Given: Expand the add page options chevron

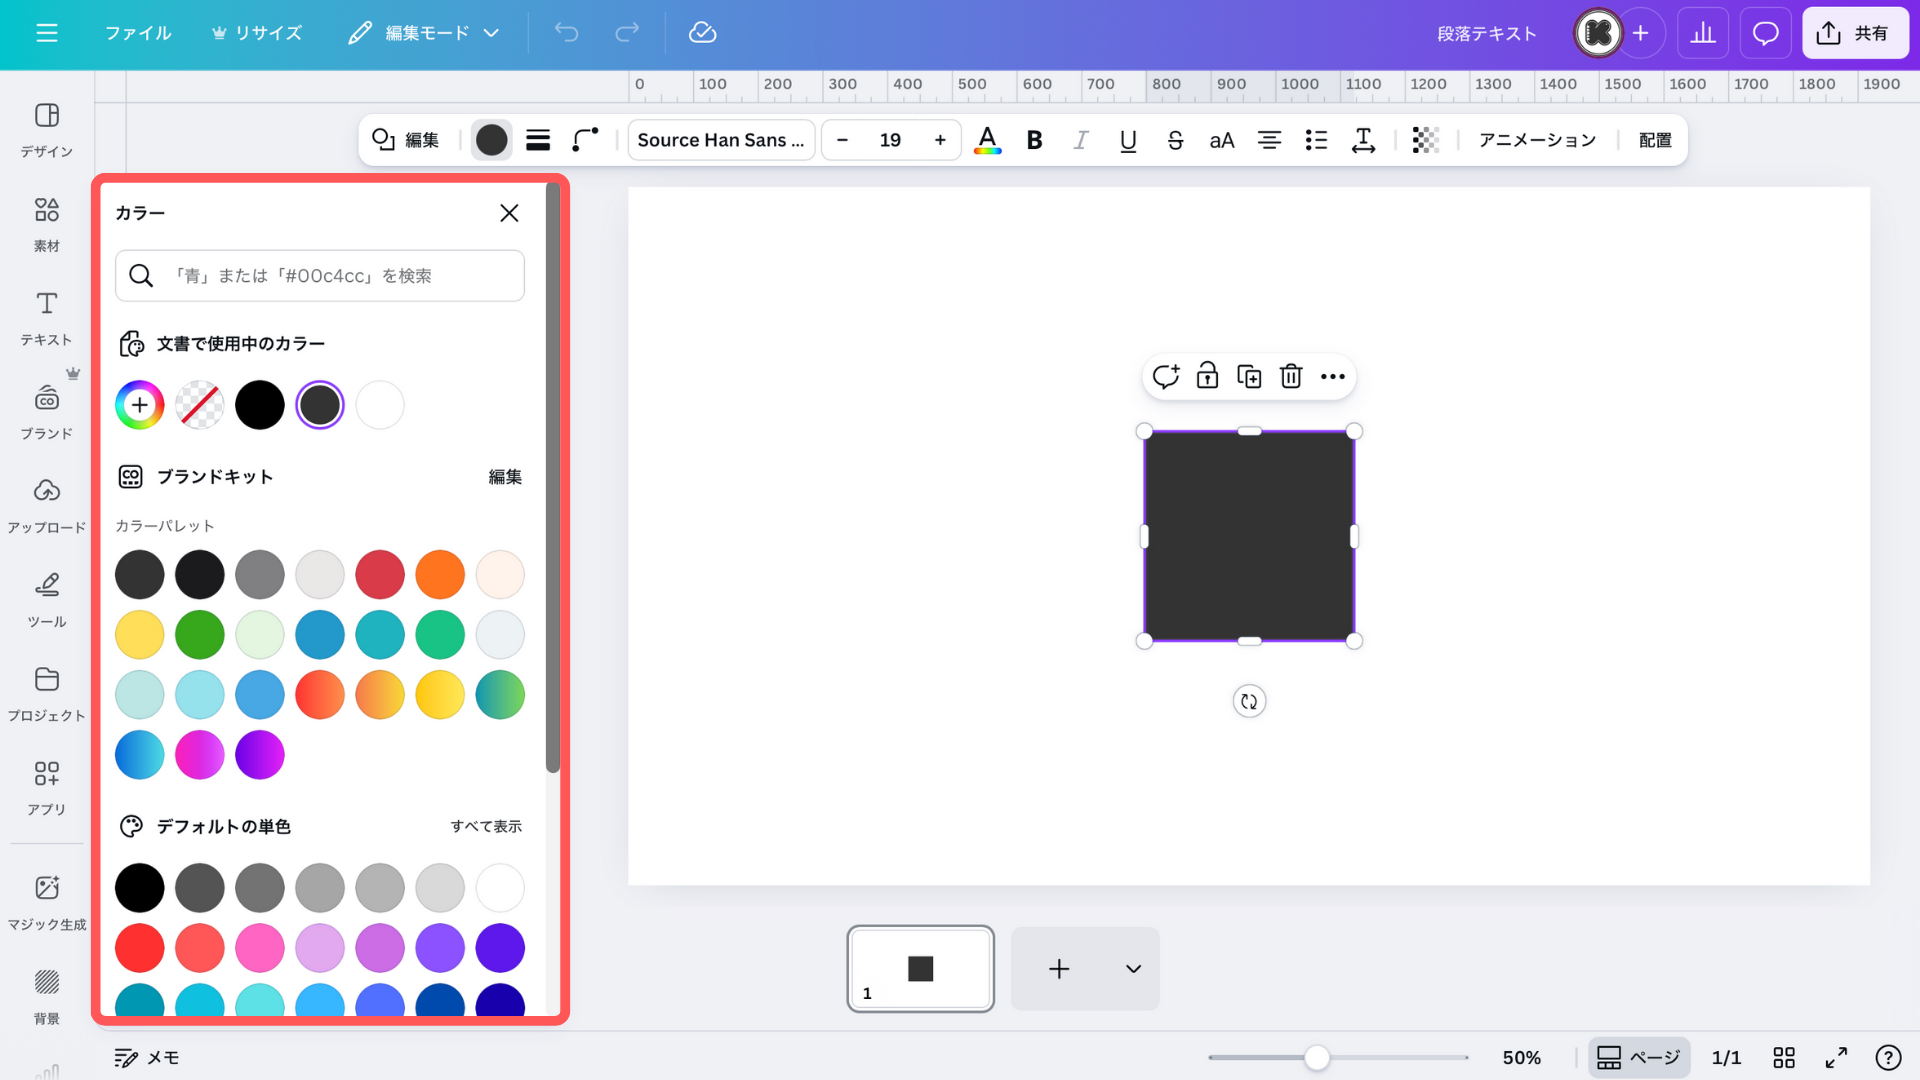Looking at the screenshot, I should point(1133,968).
